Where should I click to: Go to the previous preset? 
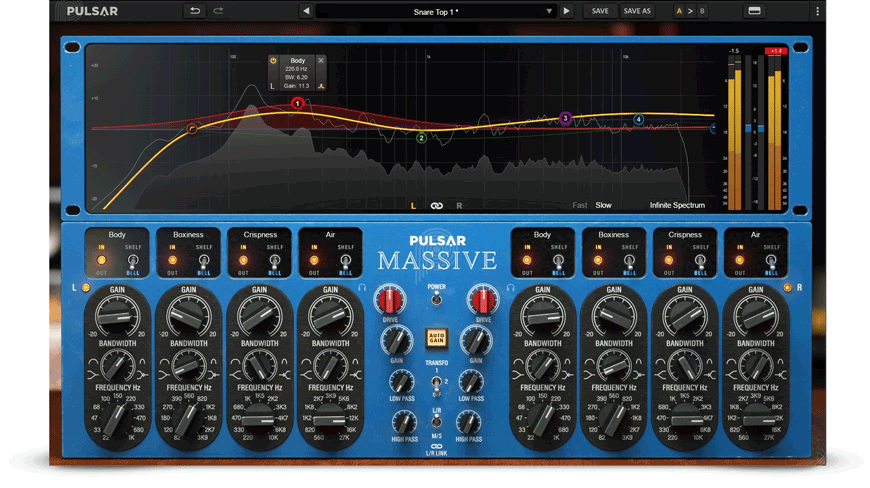tap(306, 12)
